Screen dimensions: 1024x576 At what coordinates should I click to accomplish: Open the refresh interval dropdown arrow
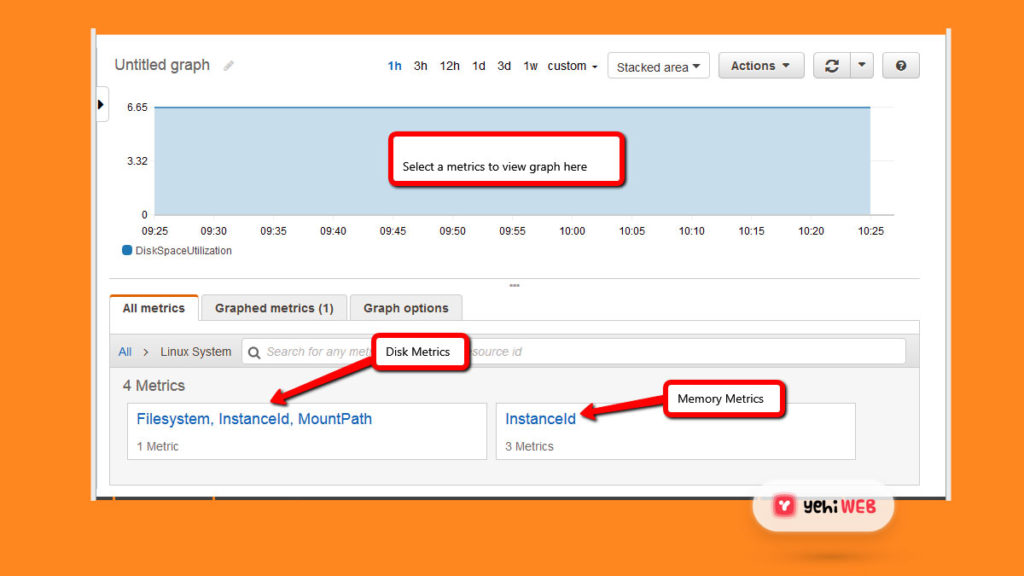point(862,66)
